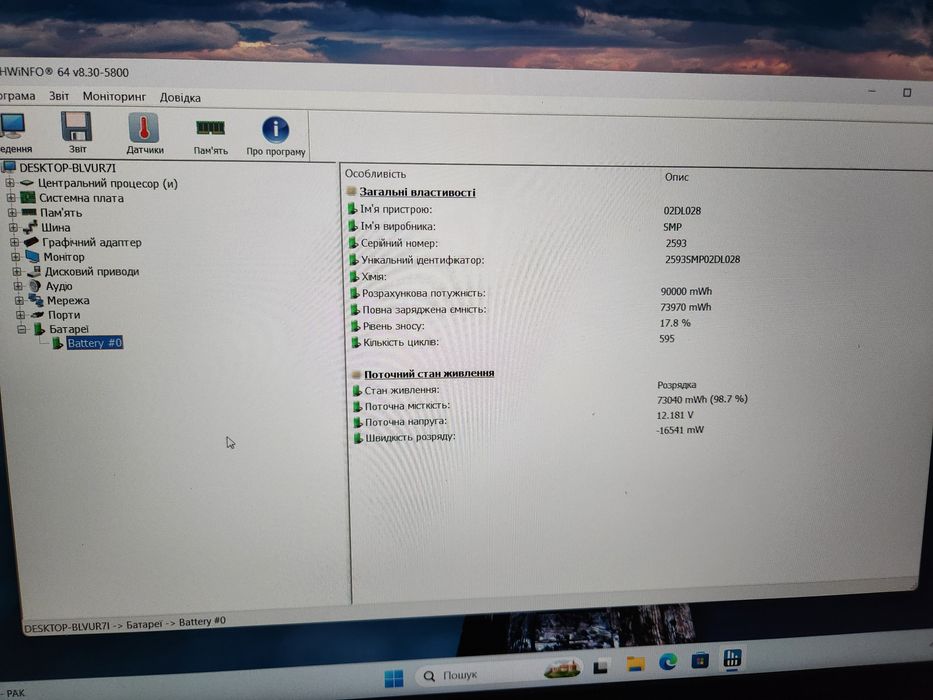The height and width of the screenshot is (700, 933).
Task: Expand the Мережа tree node
Action: coord(20,301)
